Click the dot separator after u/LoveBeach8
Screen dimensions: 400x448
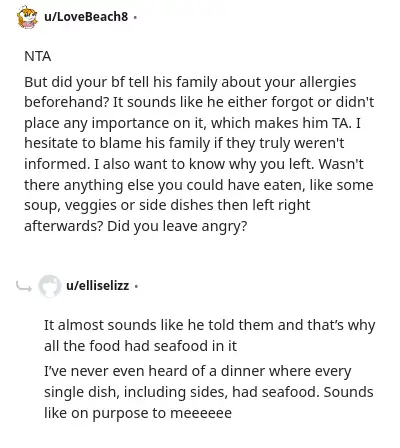(135, 17)
